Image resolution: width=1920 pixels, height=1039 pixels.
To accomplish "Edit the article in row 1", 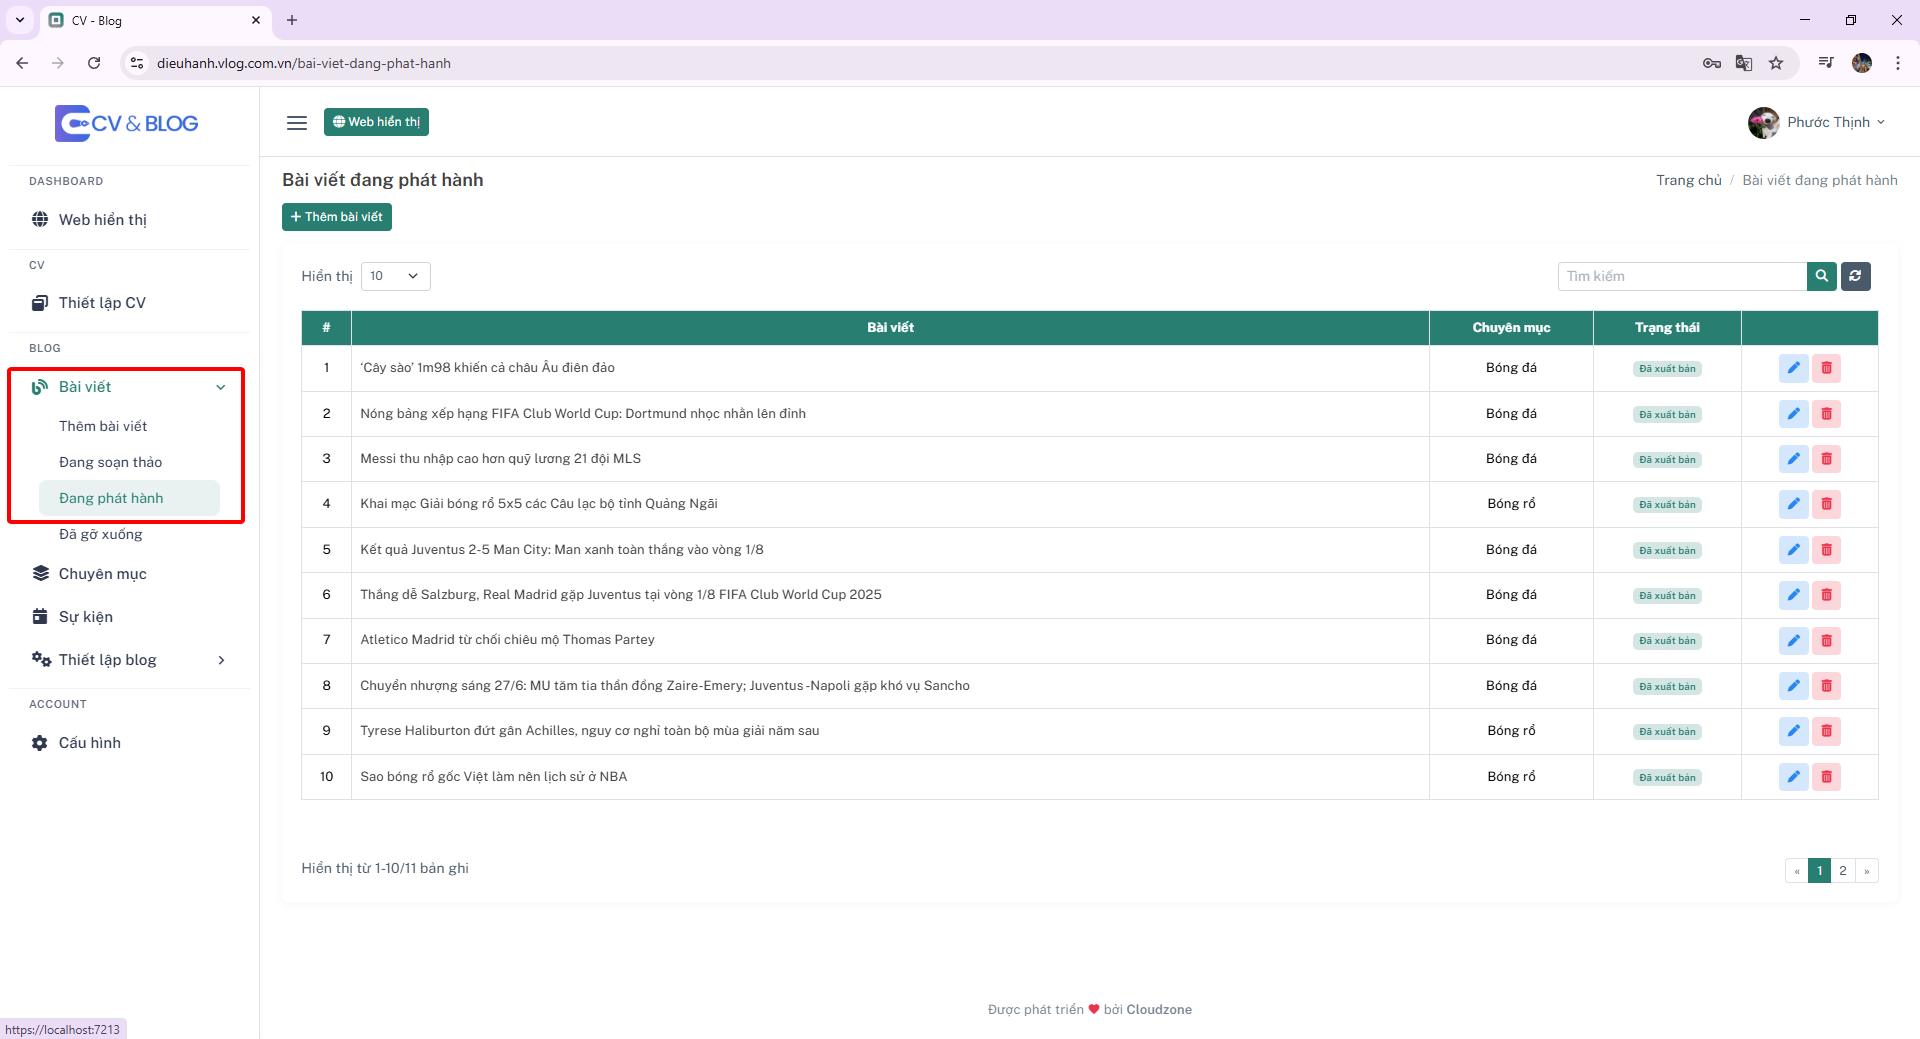I will click(x=1793, y=368).
